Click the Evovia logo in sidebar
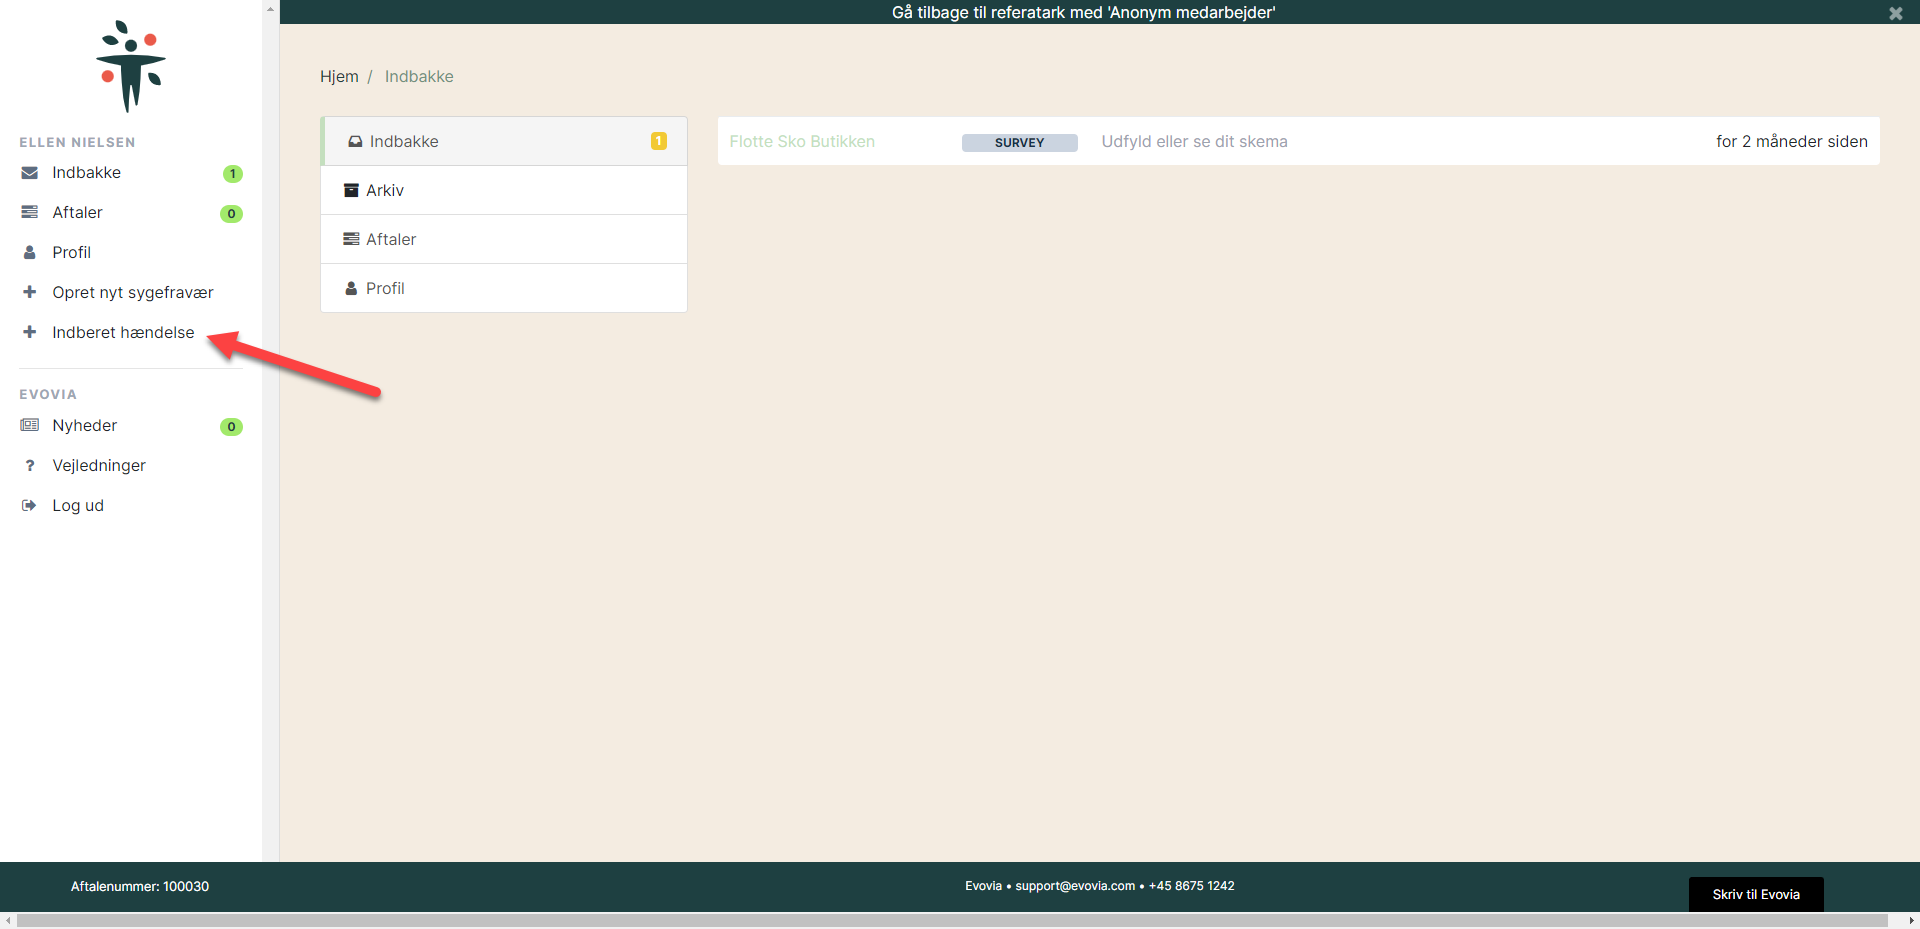Viewport: 1920px width, 929px height. click(131, 66)
